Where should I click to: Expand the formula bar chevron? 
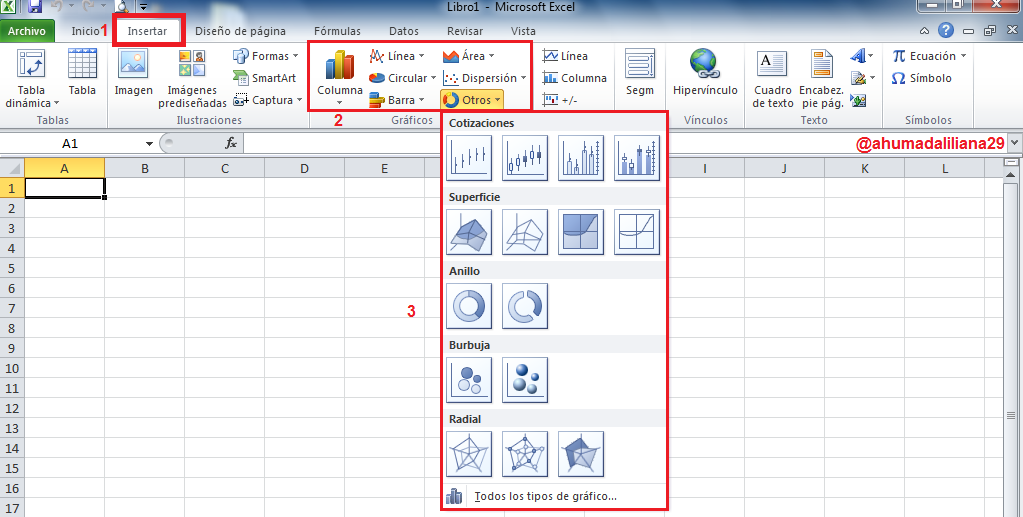tap(1015, 143)
